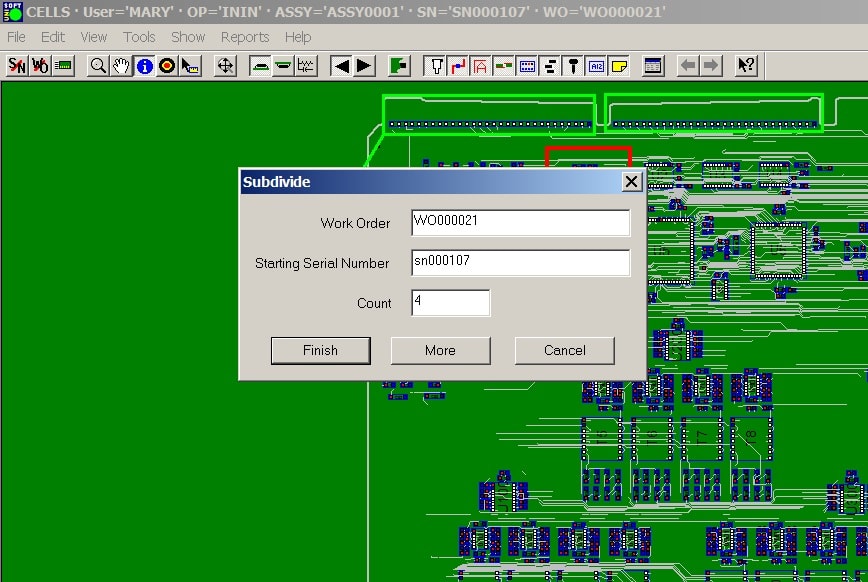
Task: Click the green circuit board assembly icon
Action: [x=64, y=66]
